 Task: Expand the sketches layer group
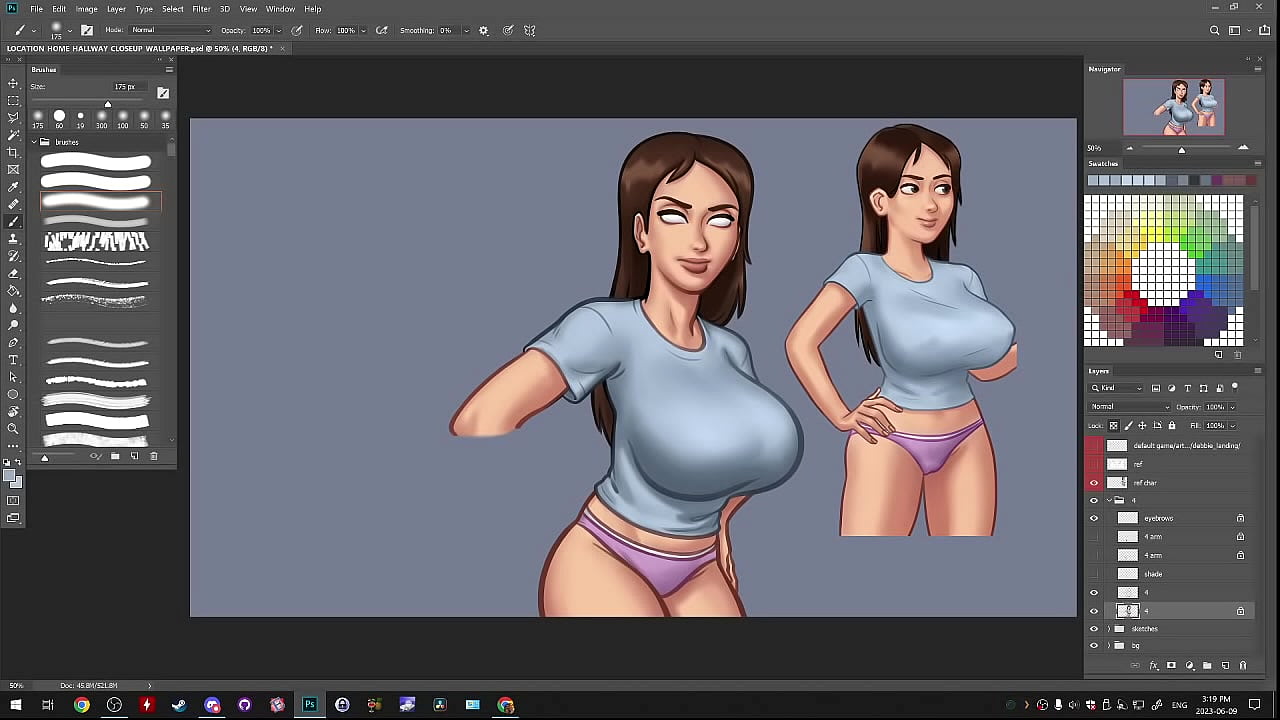[1108, 629]
